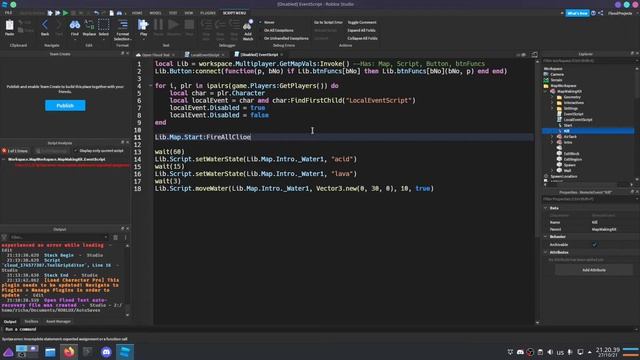Open Discord from the taskbar

click(106, 351)
